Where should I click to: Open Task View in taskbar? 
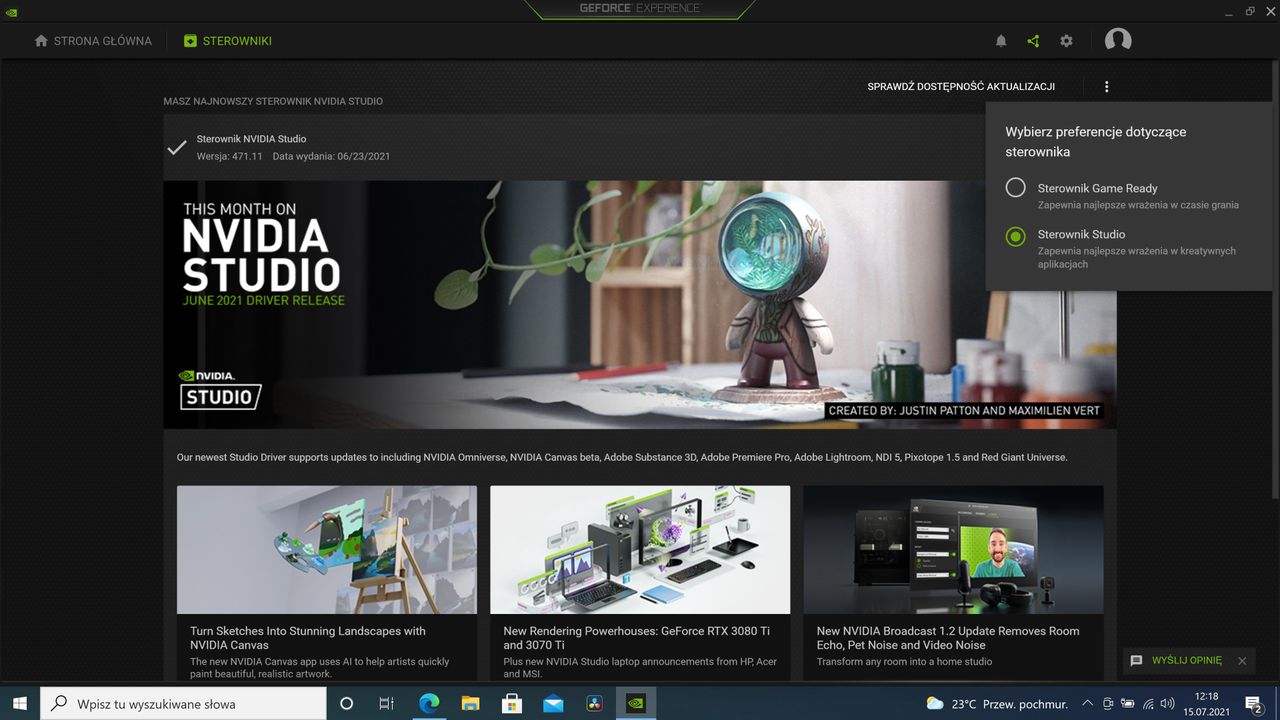click(387, 703)
